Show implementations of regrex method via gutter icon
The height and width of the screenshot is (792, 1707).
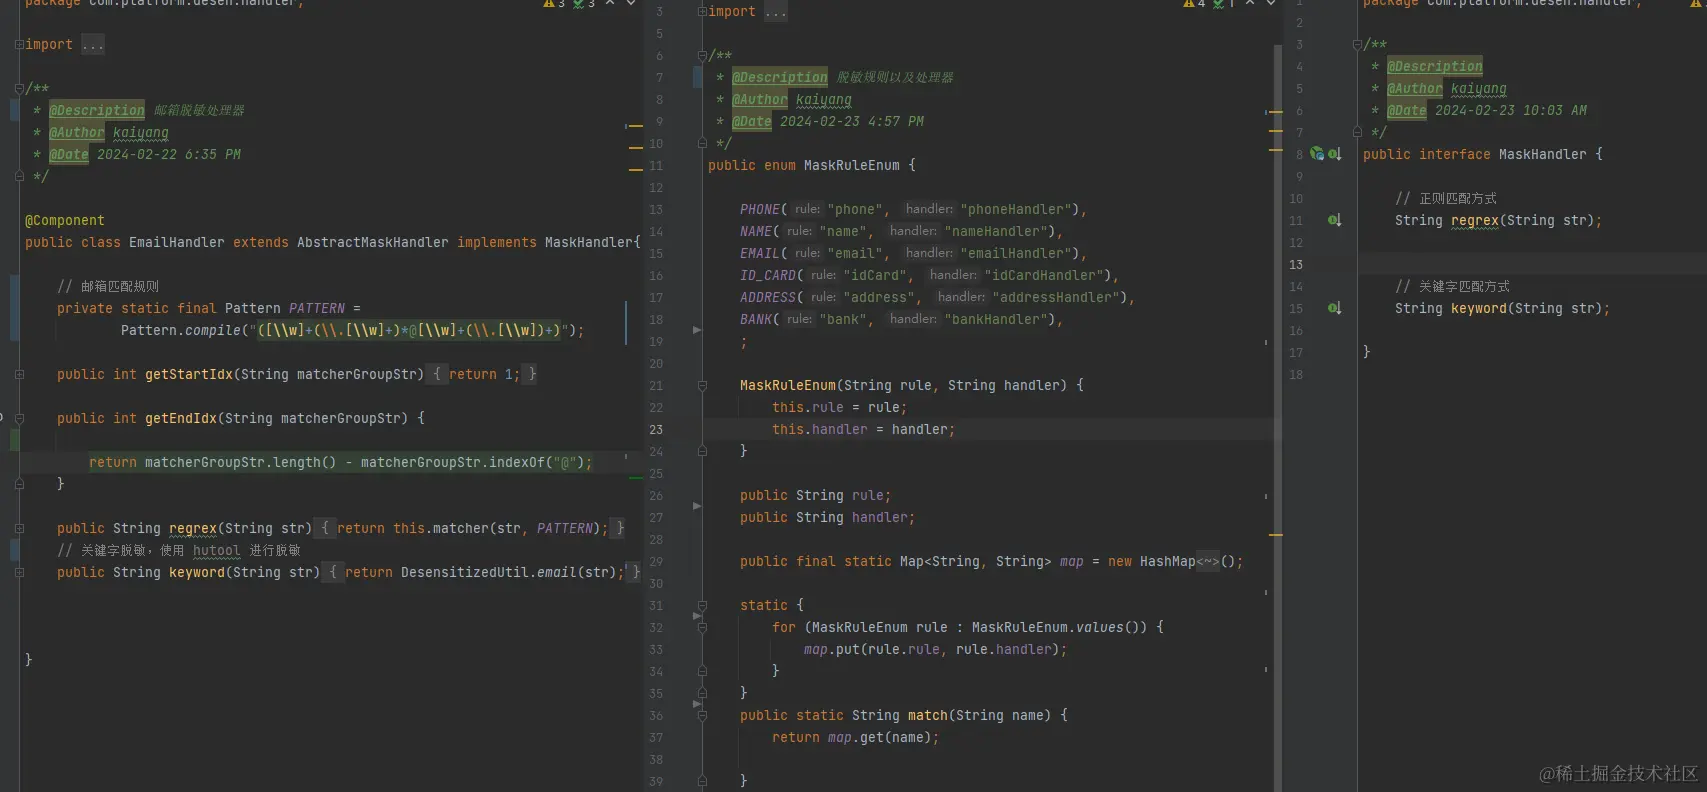1335,220
